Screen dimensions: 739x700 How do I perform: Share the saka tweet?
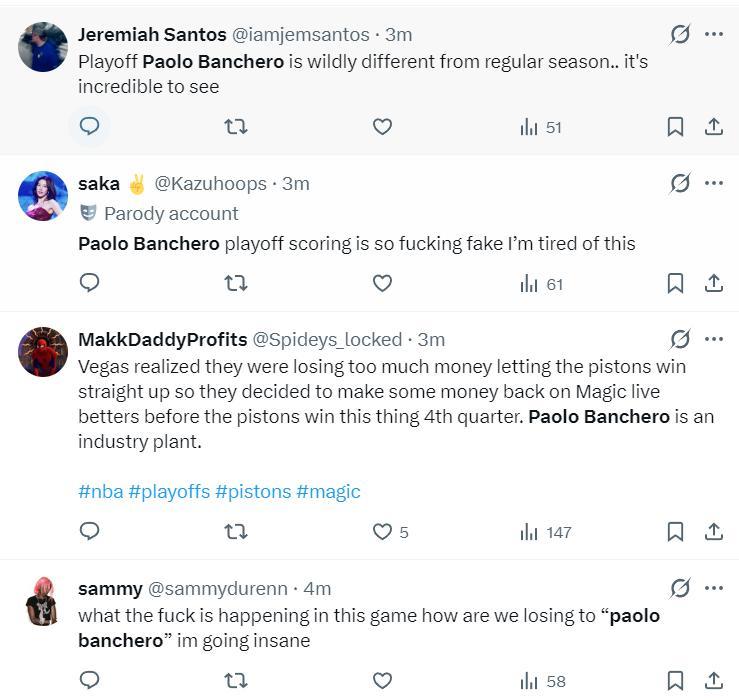click(x=714, y=284)
